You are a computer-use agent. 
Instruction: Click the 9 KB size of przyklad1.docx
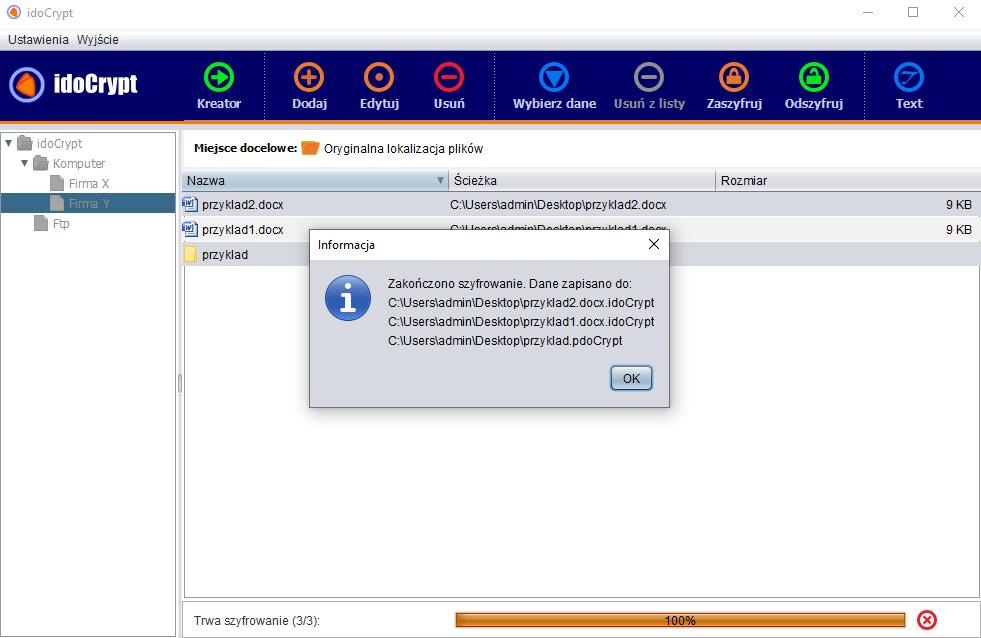[958, 230]
